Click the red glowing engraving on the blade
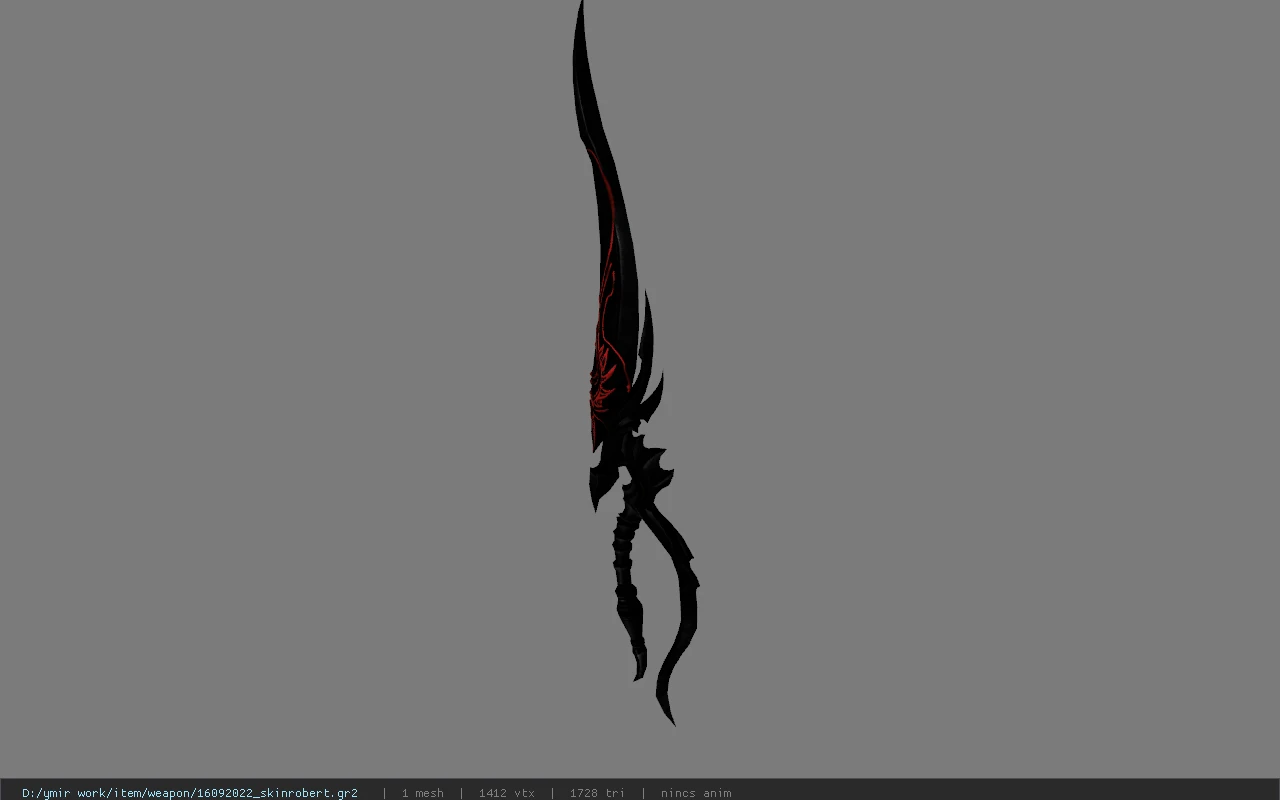 [603, 385]
